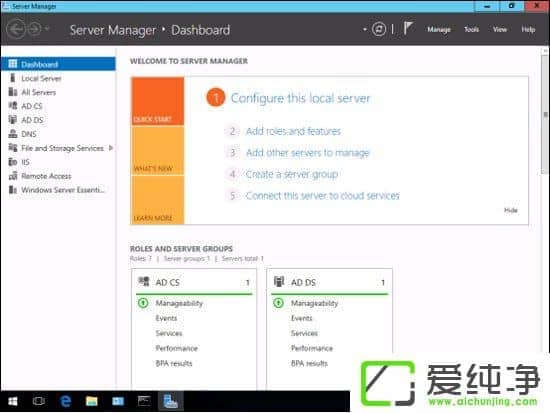550x413 pixels.
Task: Open Task View on the taskbar
Action: pyautogui.click(x=39, y=401)
